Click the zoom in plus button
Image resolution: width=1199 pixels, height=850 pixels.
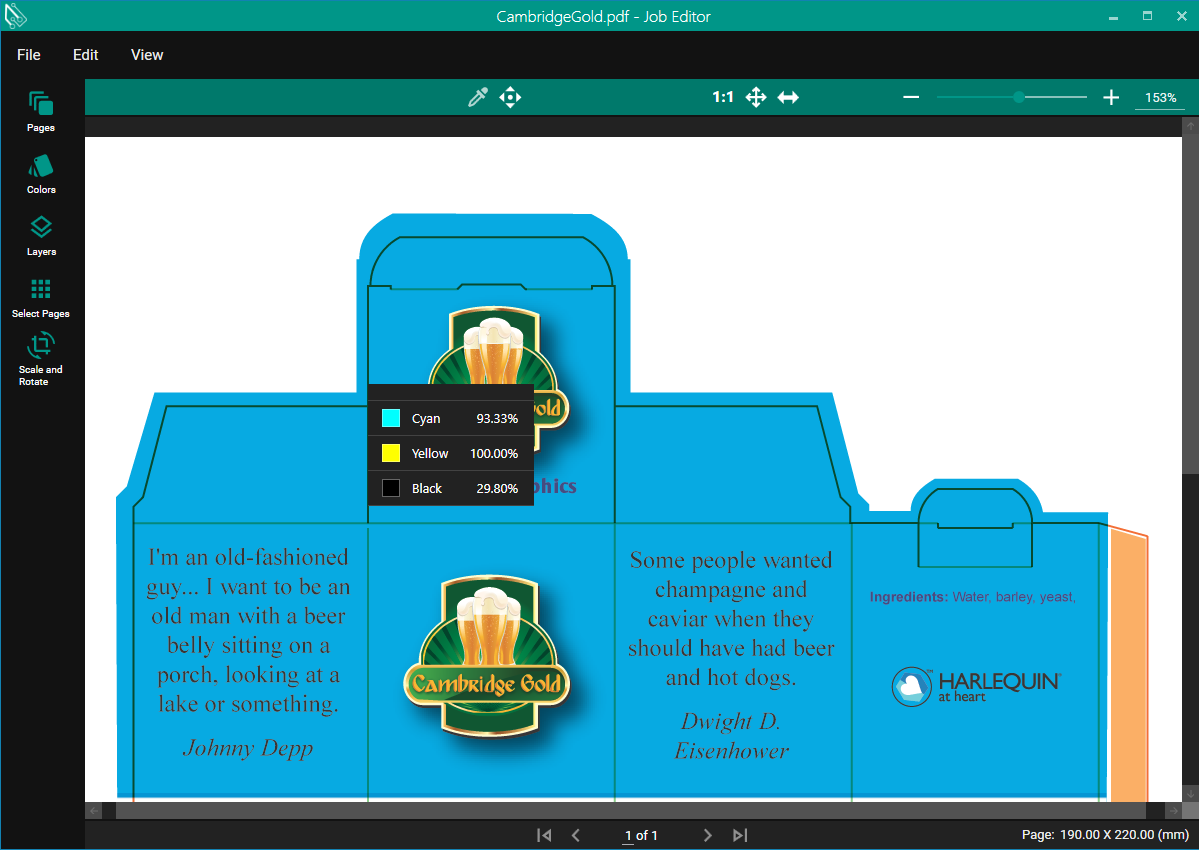(x=1111, y=97)
